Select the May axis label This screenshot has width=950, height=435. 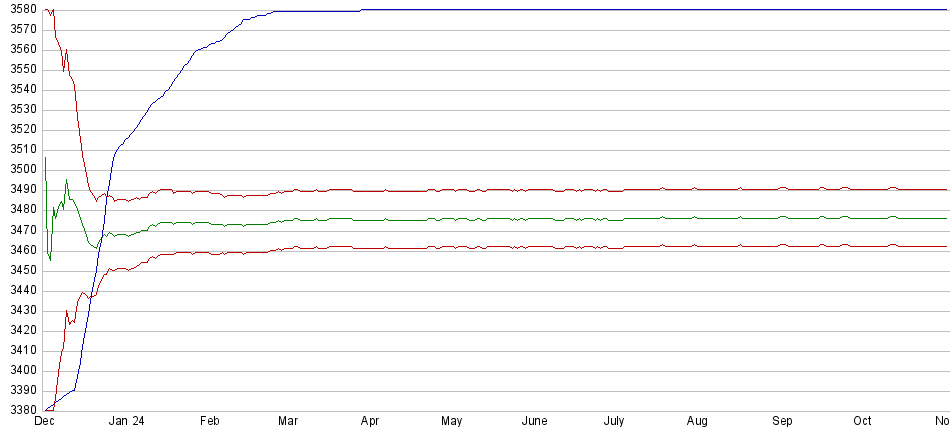click(x=452, y=422)
